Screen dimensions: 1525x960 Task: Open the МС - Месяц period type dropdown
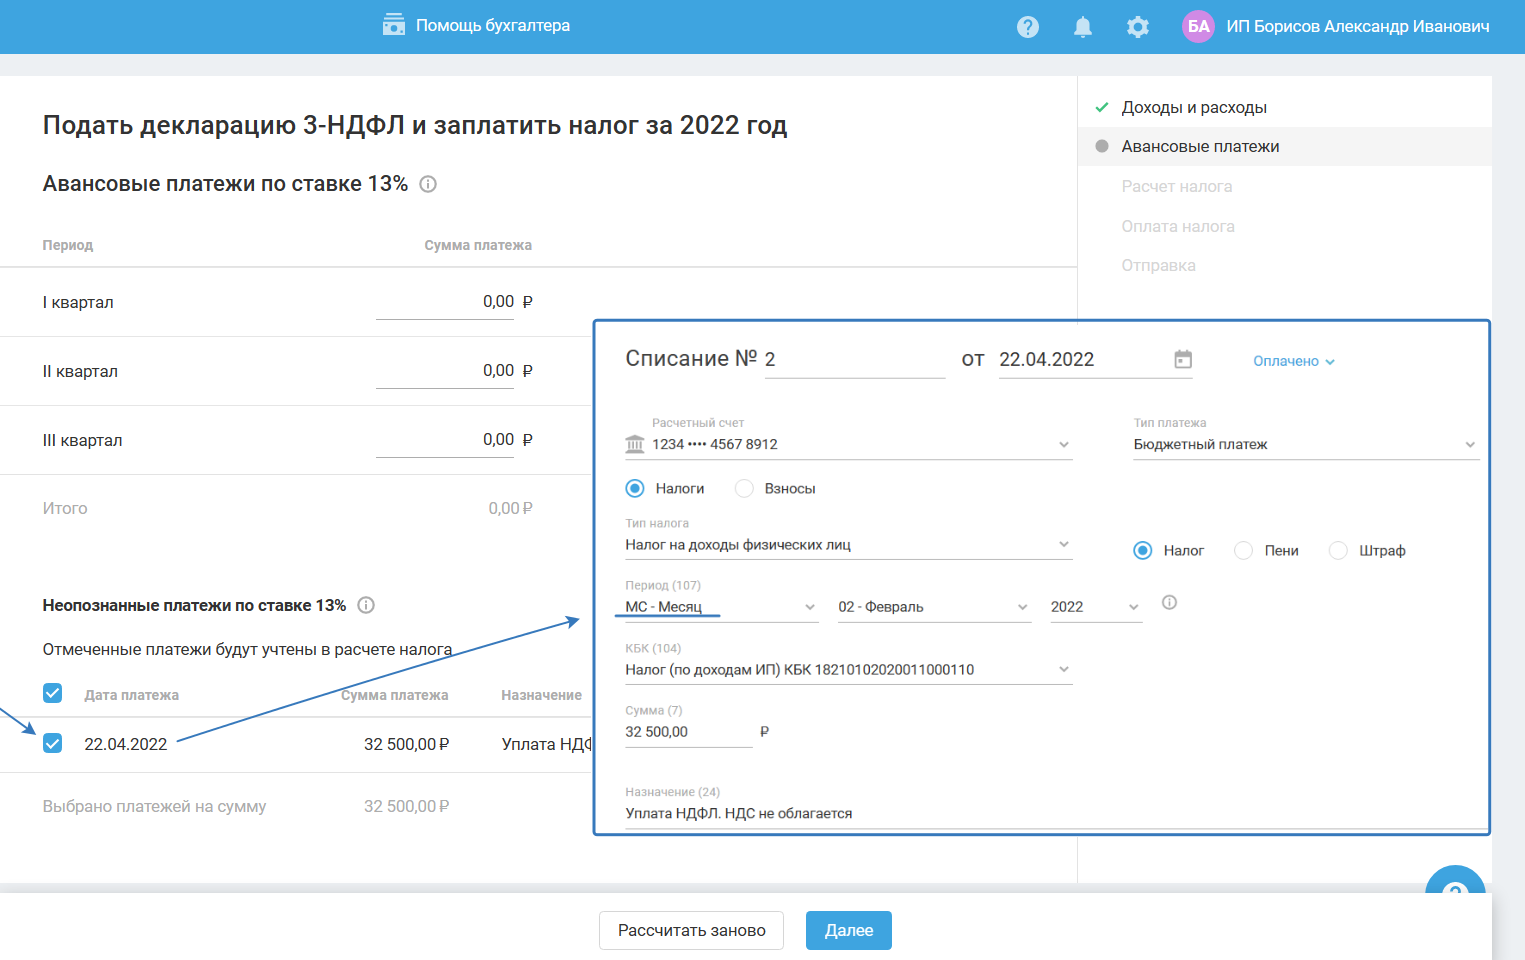721,607
